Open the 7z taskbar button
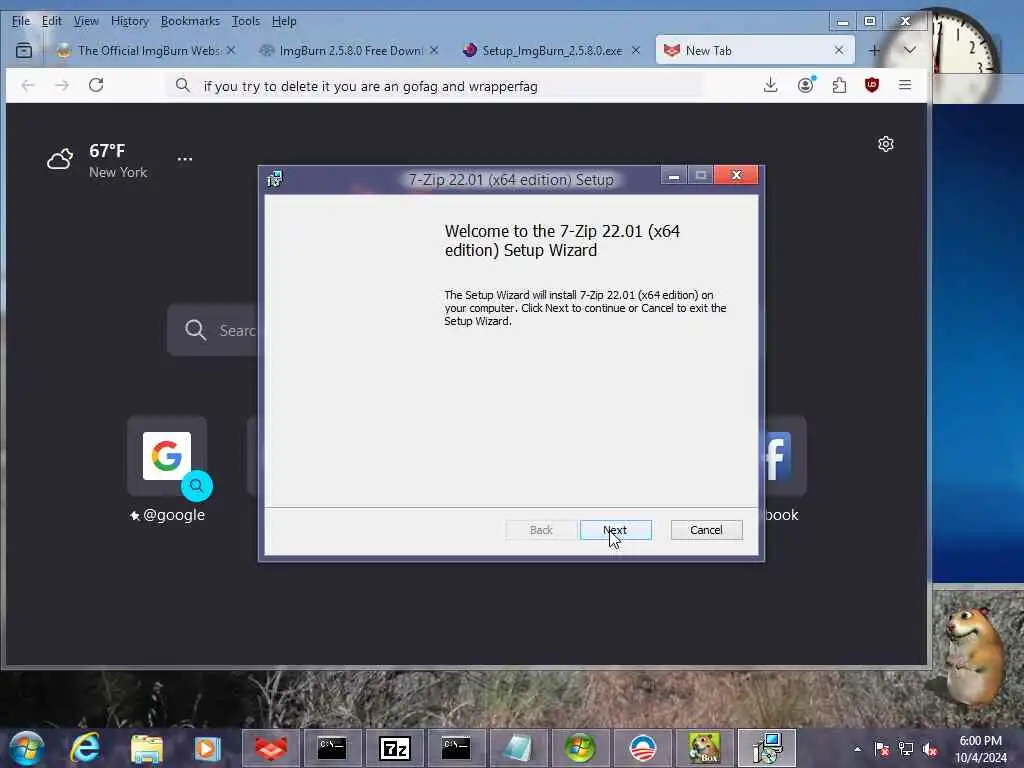 (394, 748)
